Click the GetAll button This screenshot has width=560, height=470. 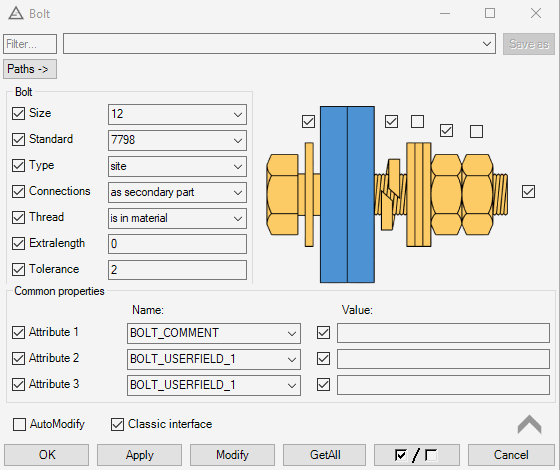(325, 455)
